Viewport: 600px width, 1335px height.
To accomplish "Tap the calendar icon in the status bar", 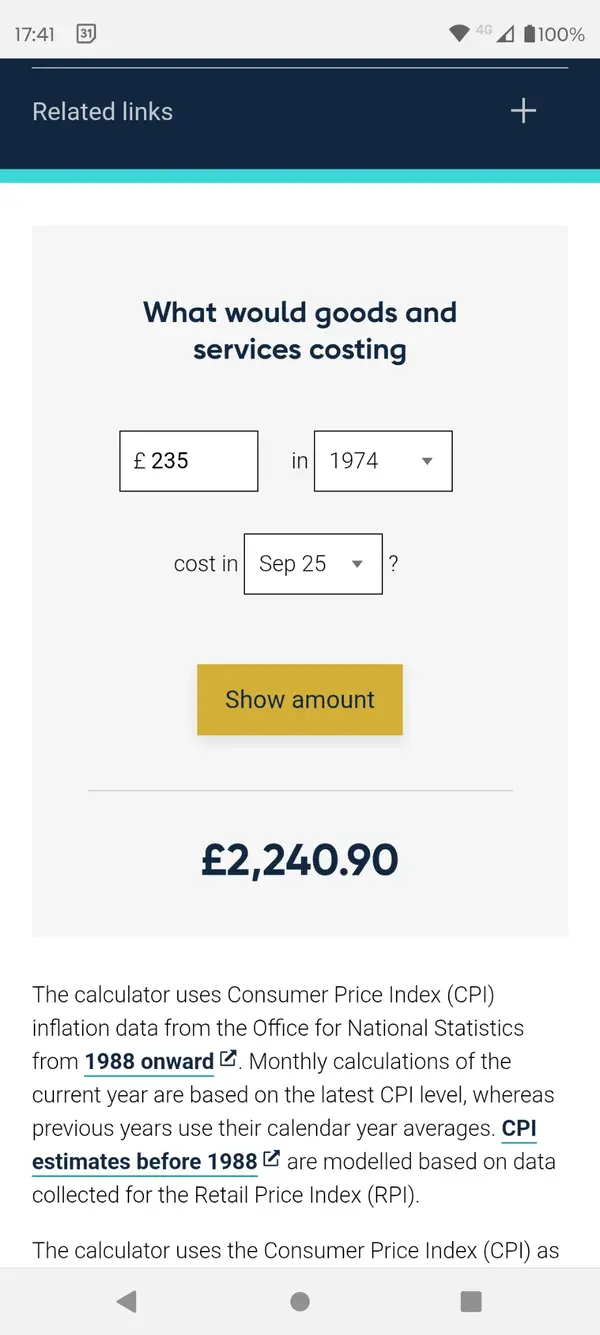I will point(87,34).
